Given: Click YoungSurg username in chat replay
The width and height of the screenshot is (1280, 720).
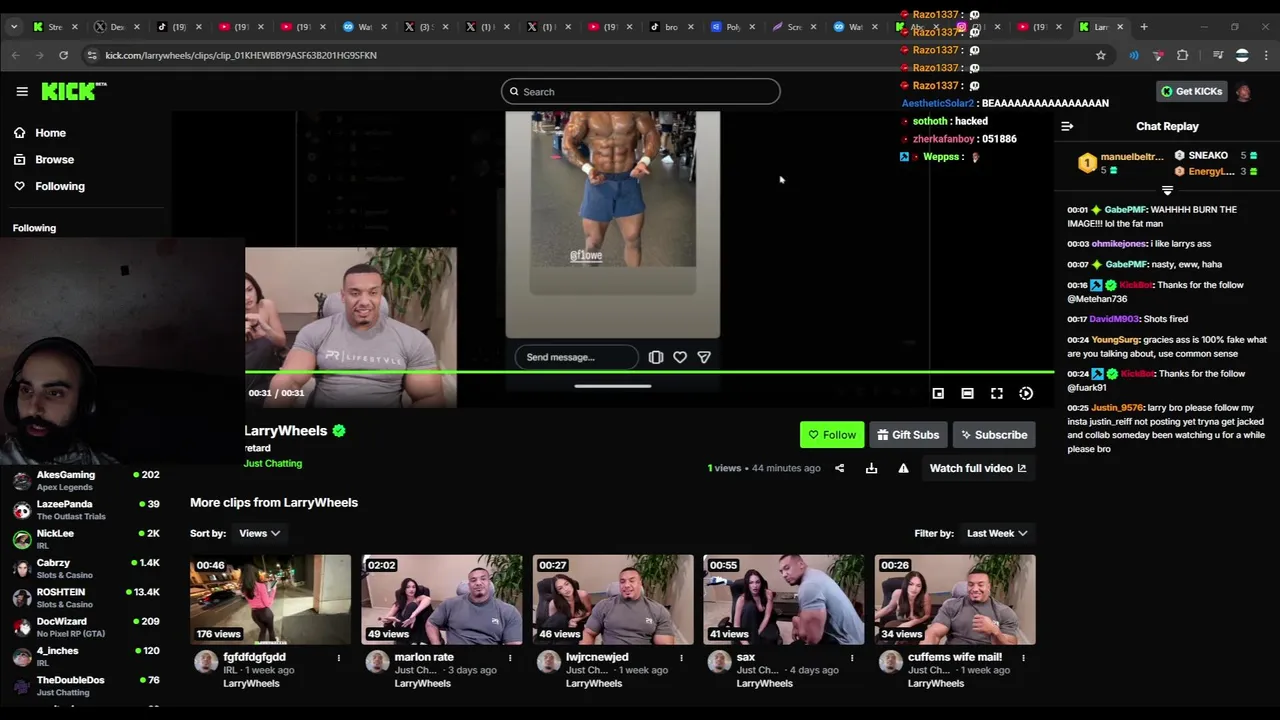Looking at the screenshot, I should click(x=1115, y=340).
